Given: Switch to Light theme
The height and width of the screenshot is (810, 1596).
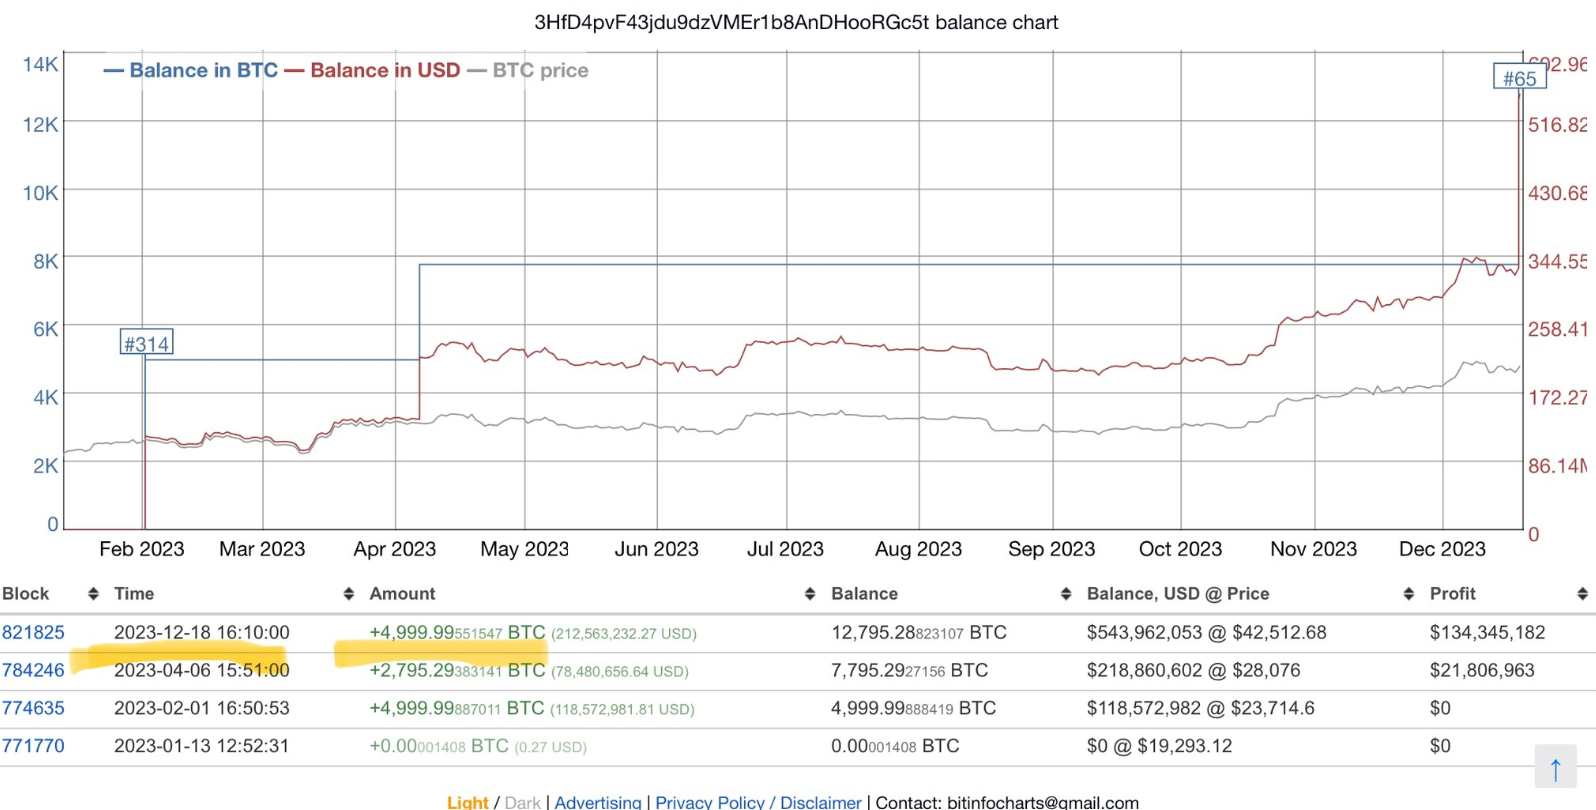Looking at the screenshot, I should click(468, 802).
